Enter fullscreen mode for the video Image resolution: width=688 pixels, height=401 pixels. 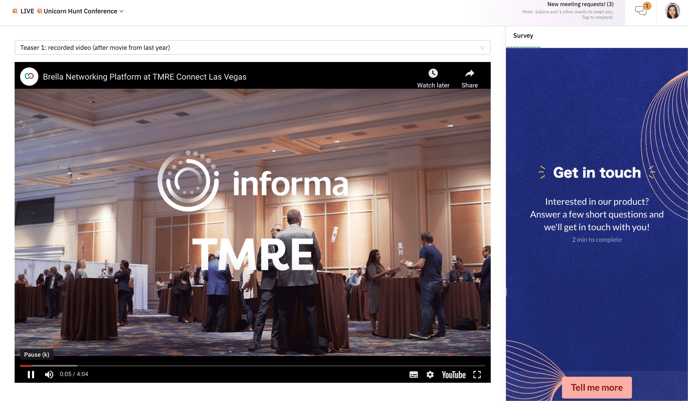(477, 375)
